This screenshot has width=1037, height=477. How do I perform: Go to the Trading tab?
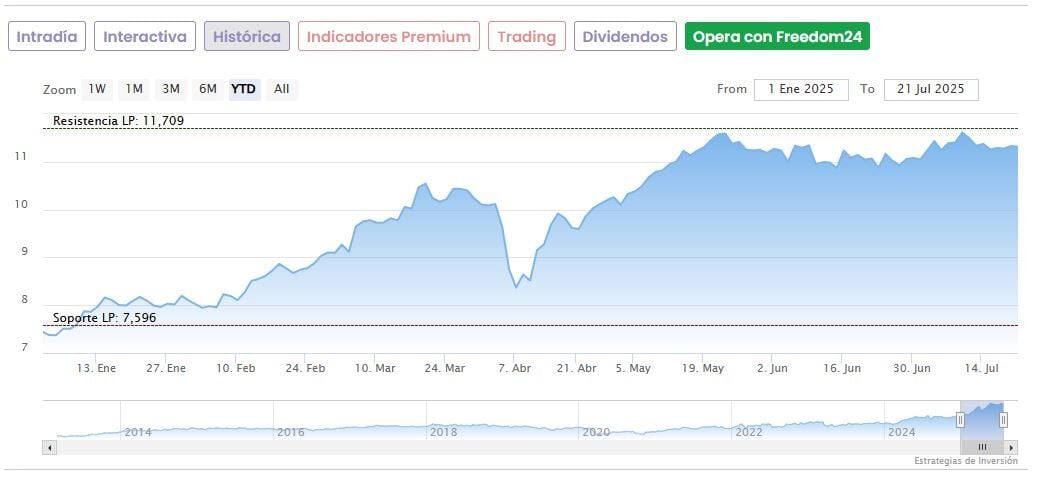click(x=526, y=37)
